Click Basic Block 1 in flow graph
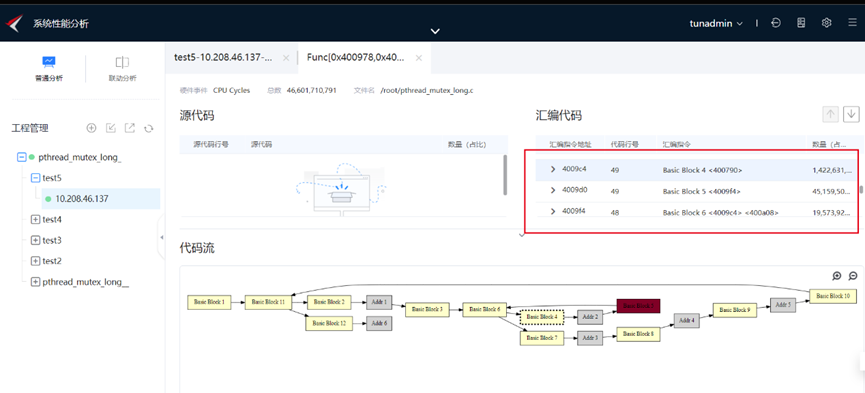The width and height of the screenshot is (865, 393). [209, 302]
